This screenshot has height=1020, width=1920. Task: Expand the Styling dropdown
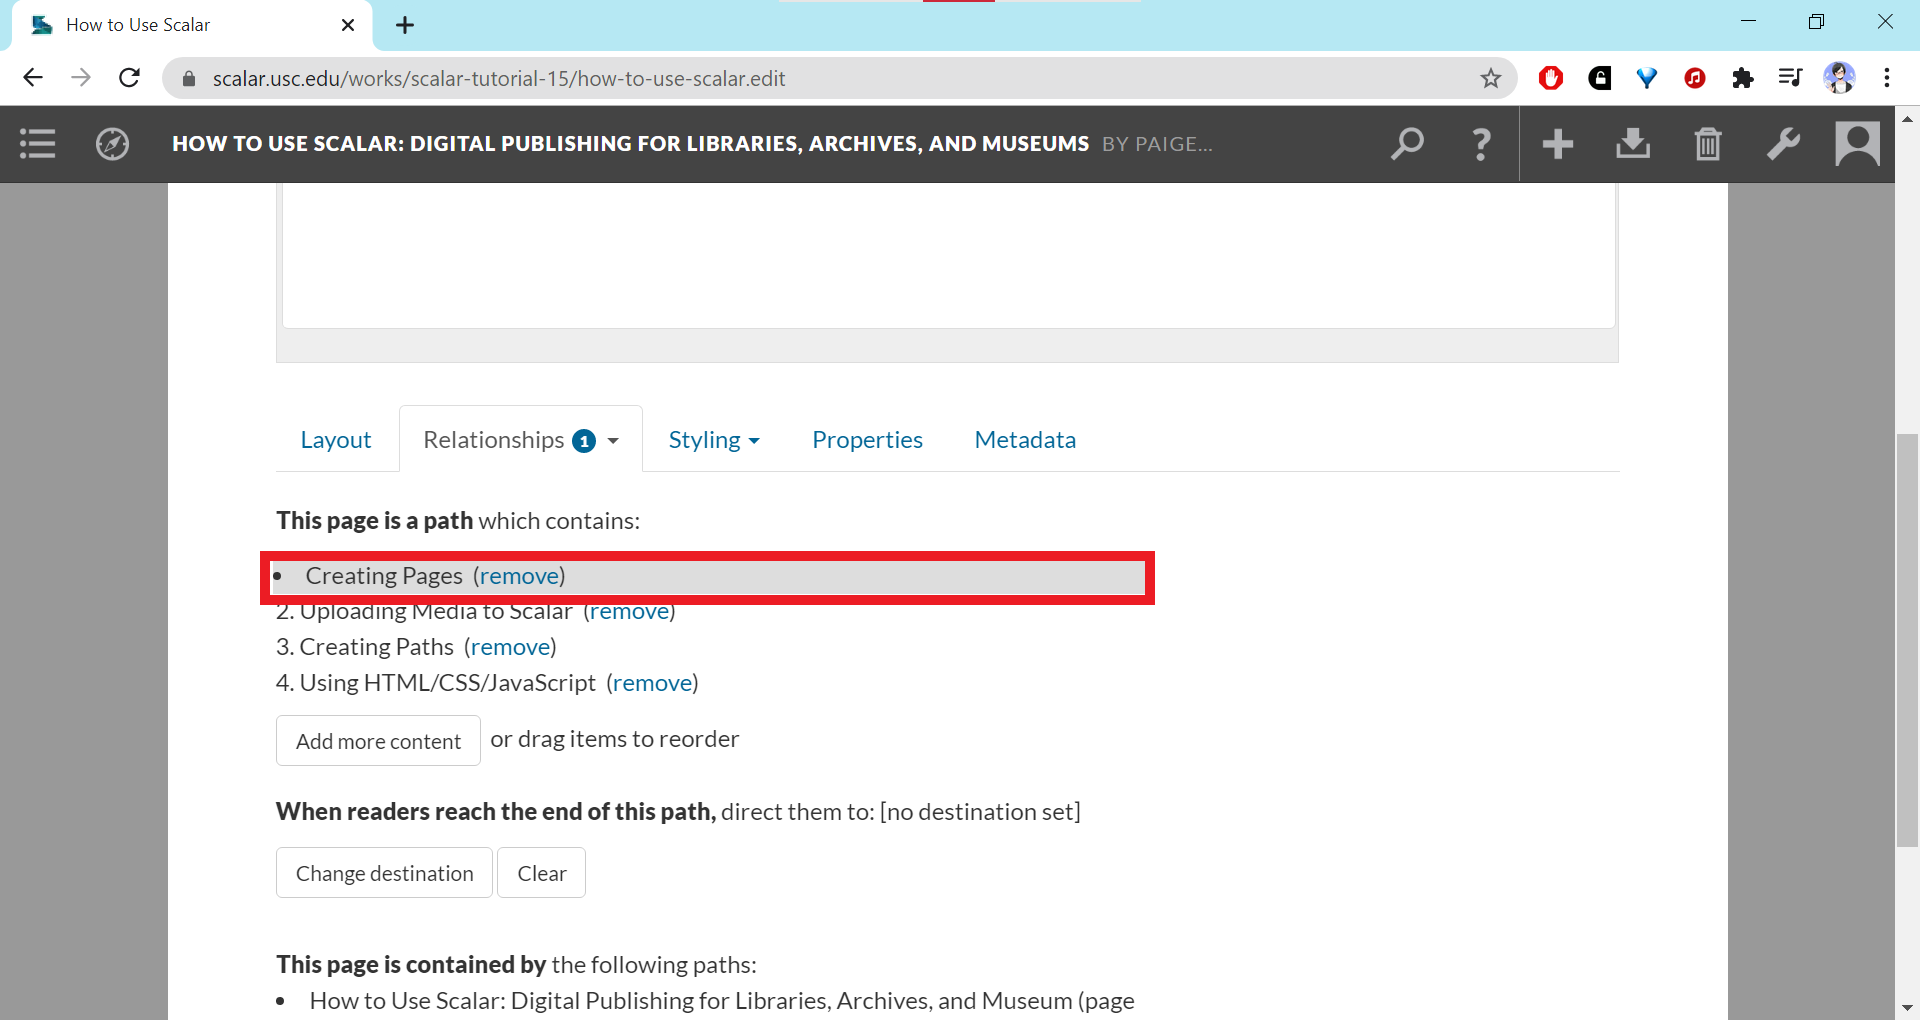[714, 440]
